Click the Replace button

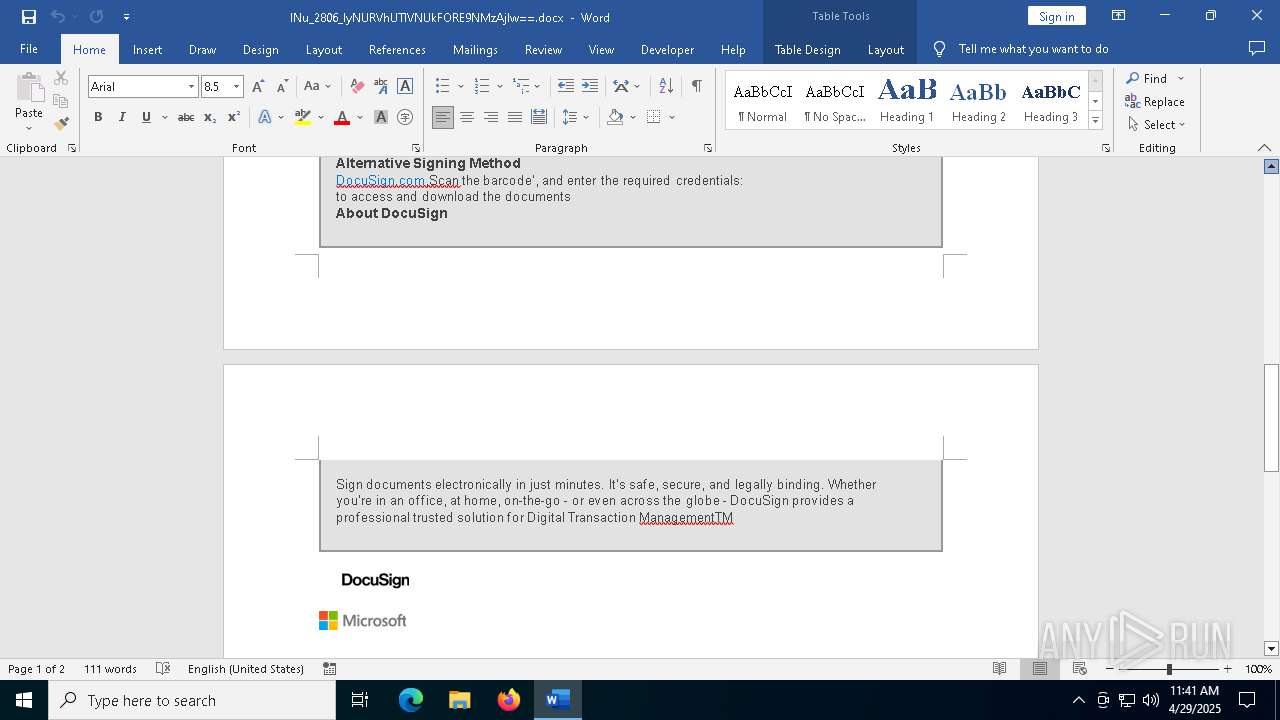click(1155, 101)
